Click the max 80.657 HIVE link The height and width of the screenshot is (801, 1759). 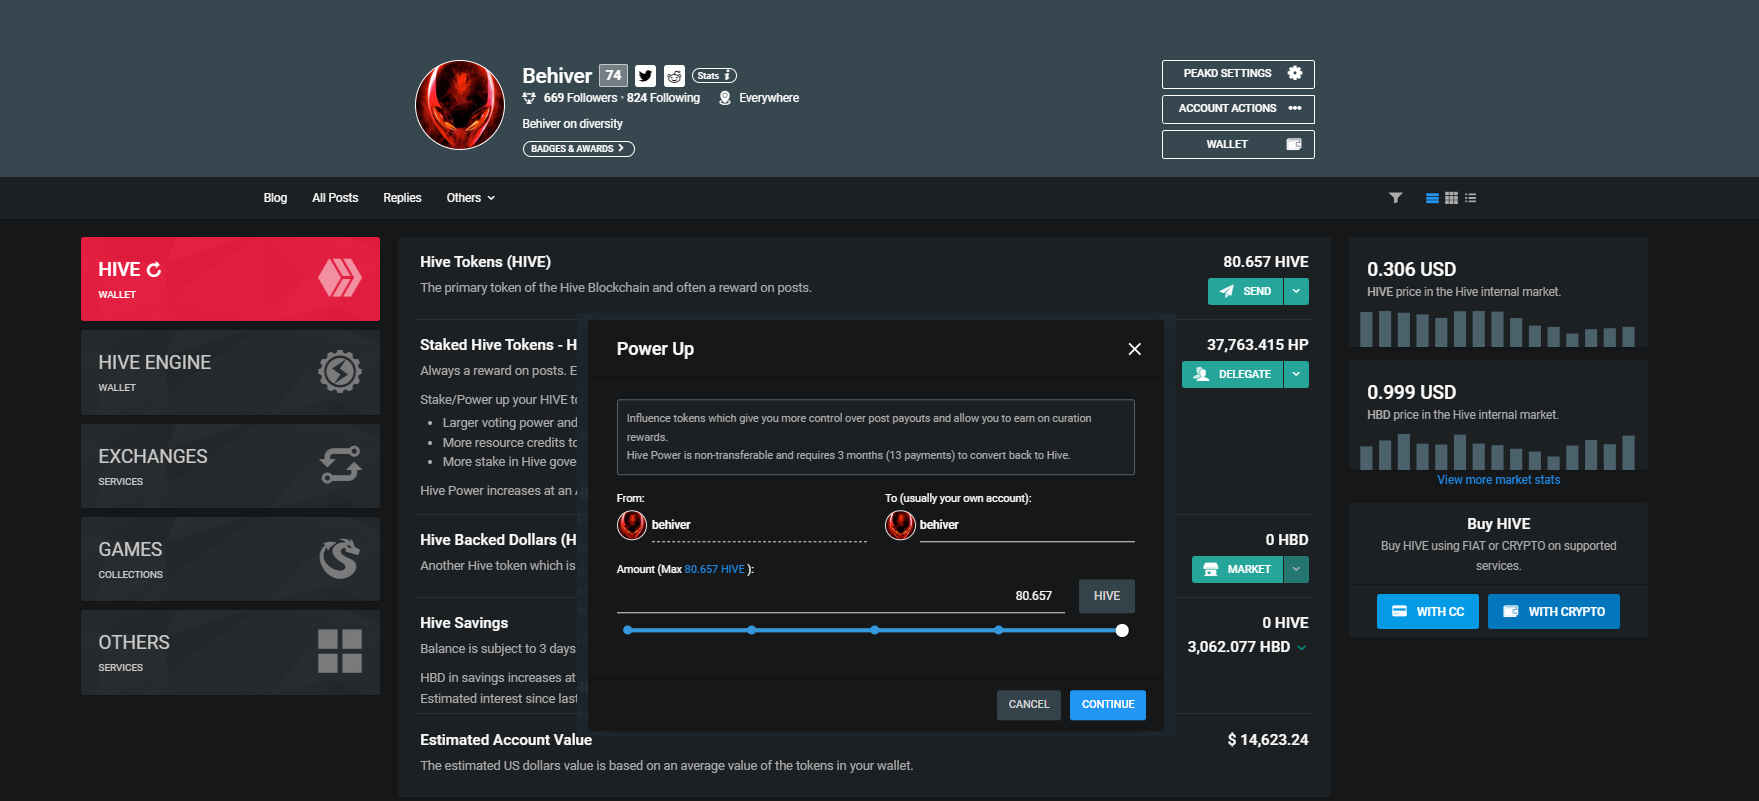pos(714,570)
